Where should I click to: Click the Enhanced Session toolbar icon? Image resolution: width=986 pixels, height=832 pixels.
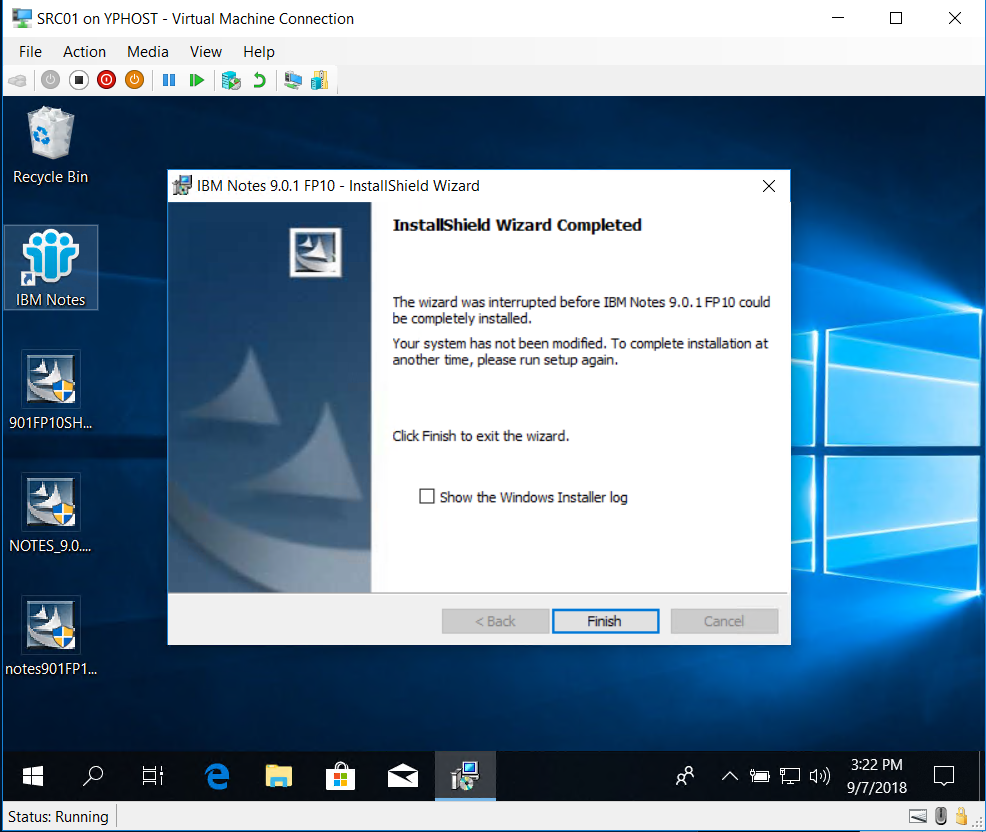(292, 80)
